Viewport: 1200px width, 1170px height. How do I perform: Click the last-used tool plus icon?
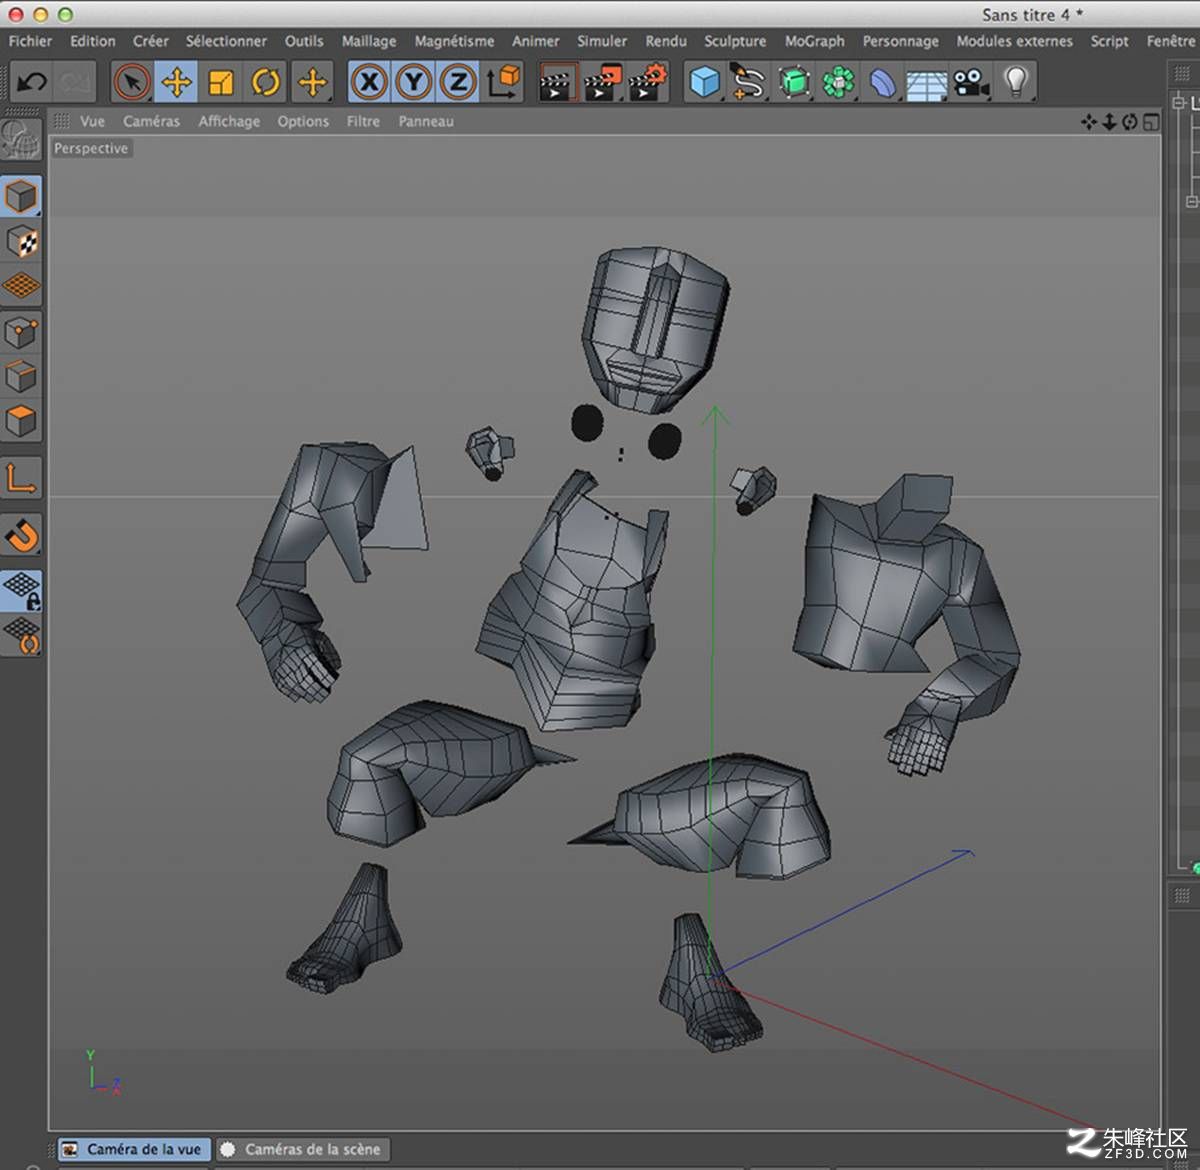click(x=312, y=82)
